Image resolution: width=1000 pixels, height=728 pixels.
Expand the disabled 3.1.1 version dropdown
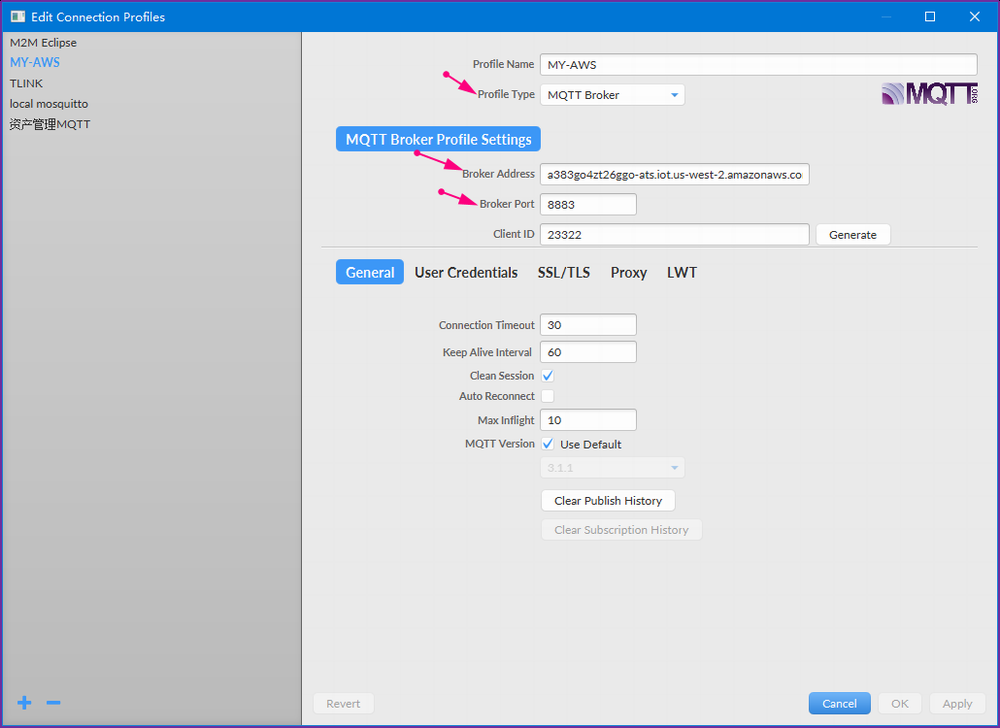pos(612,468)
